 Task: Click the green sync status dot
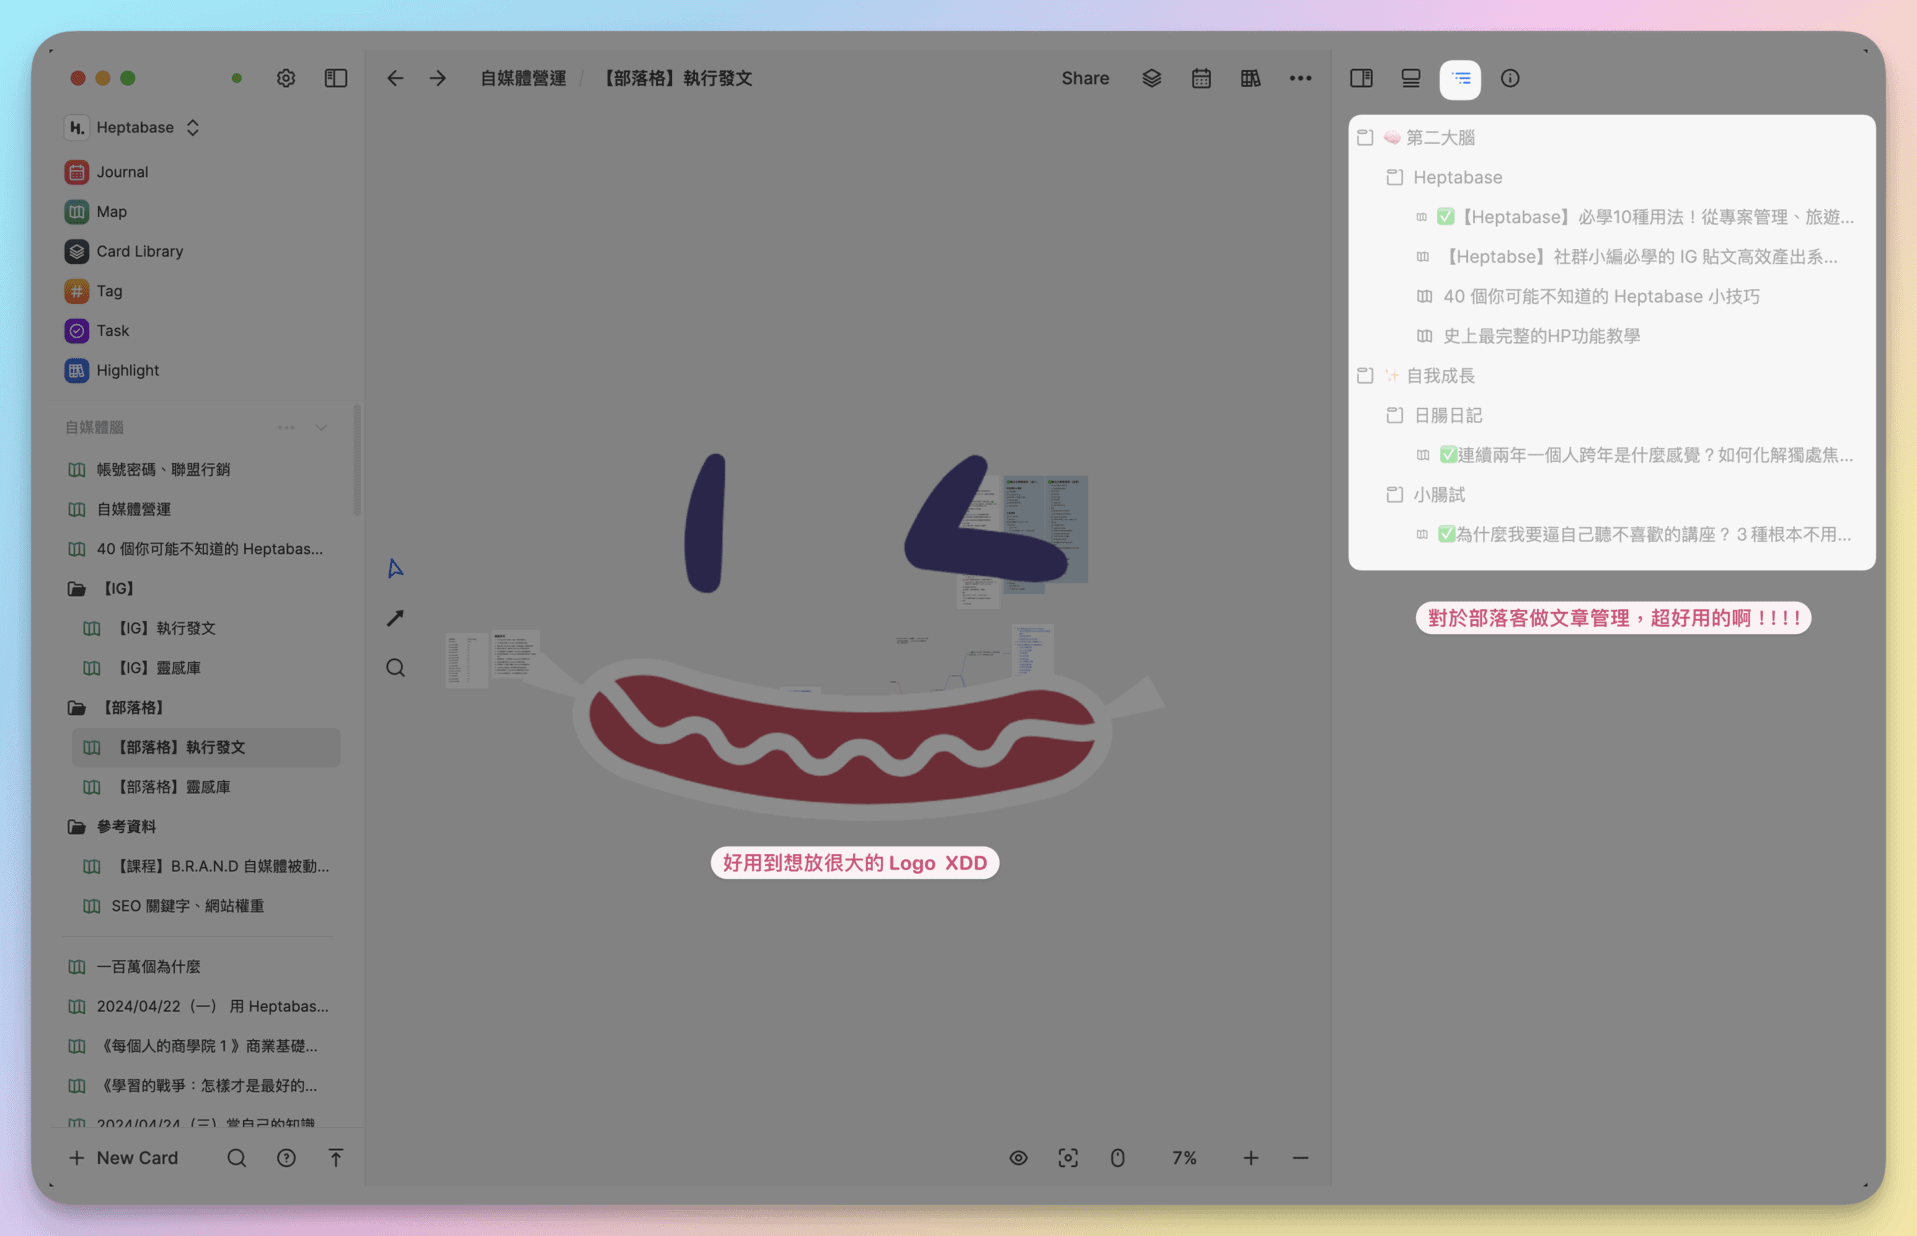click(237, 78)
